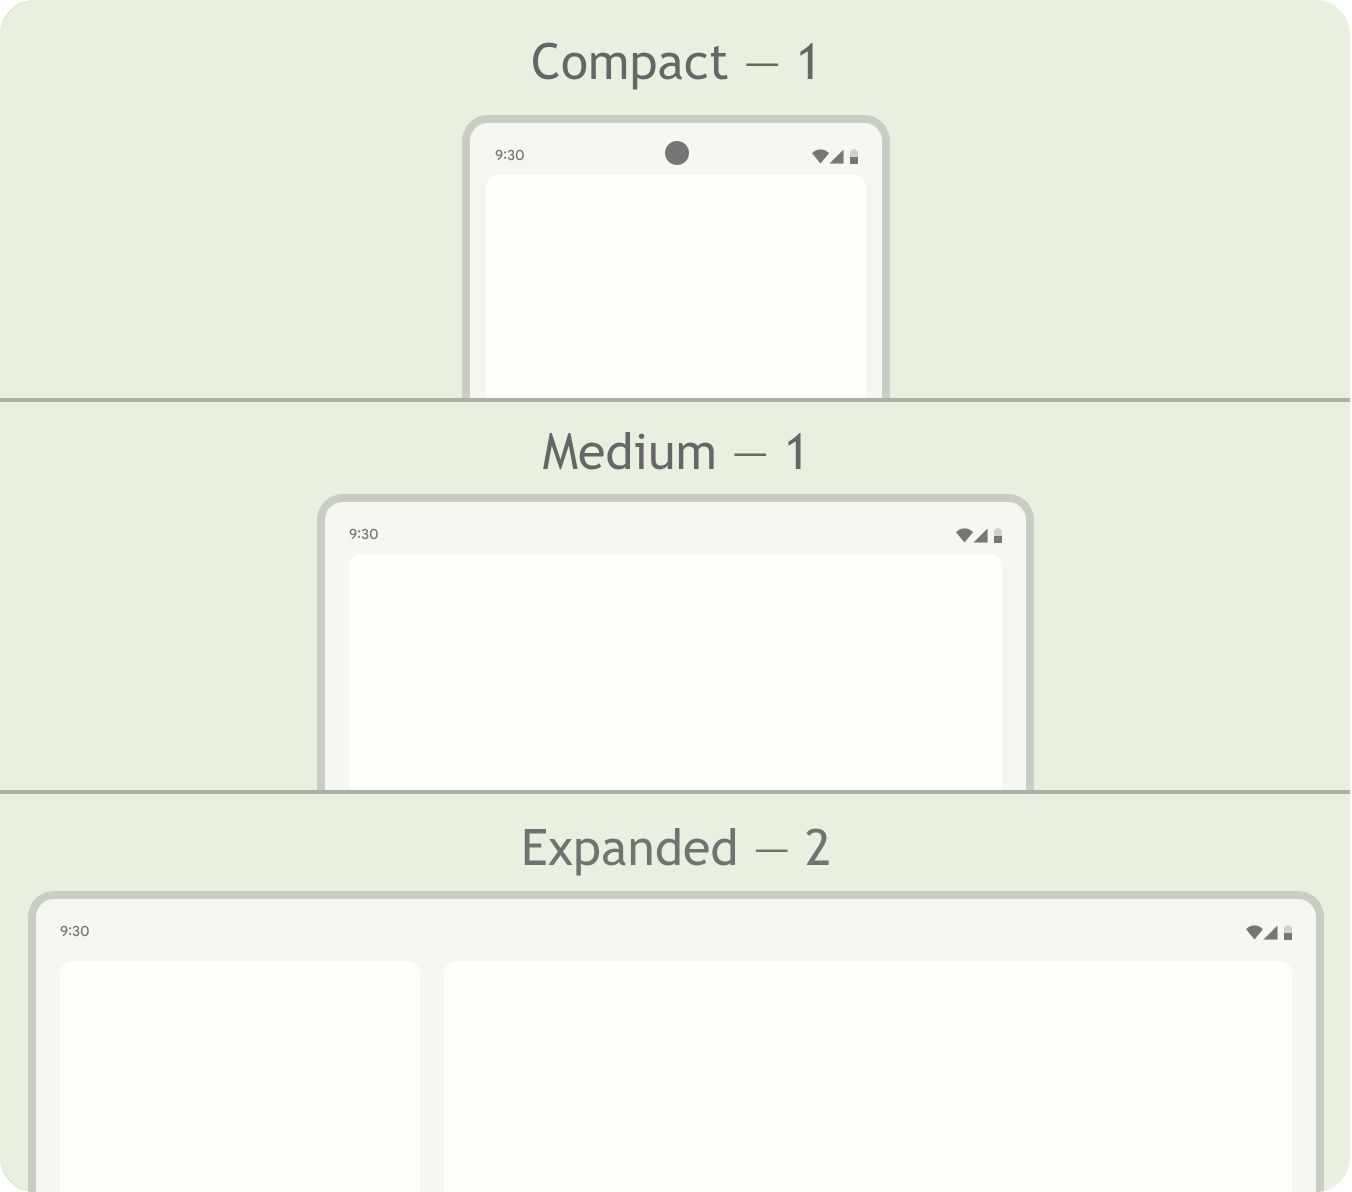Click the single pane in the Compact phone
The height and width of the screenshot is (1192, 1352).
676,287
